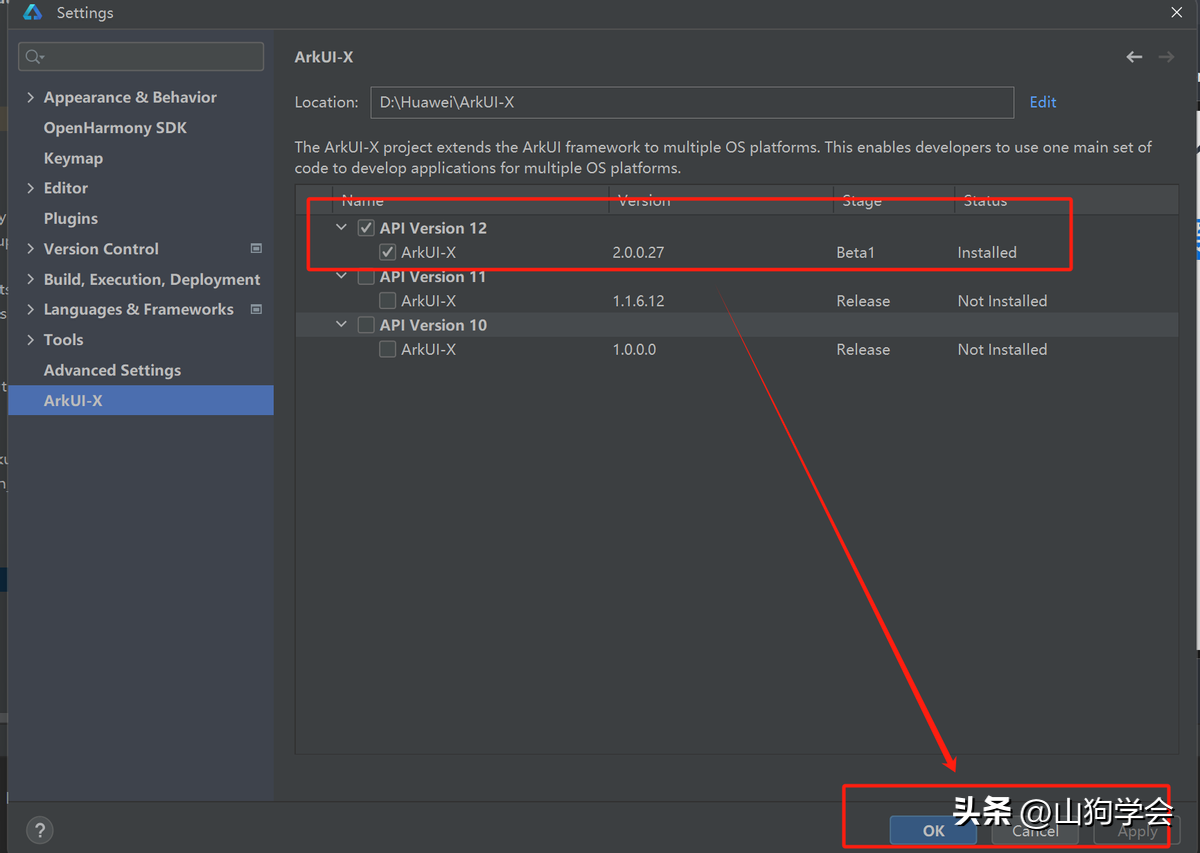Screen dimensions: 1200x853
Task: Click the Edit location link
Action: click(x=1043, y=102)
